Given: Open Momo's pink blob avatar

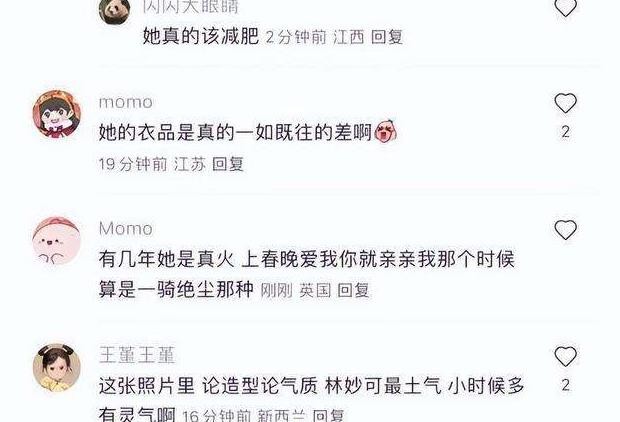Looking at the screenshot, I should click(57, 240).
